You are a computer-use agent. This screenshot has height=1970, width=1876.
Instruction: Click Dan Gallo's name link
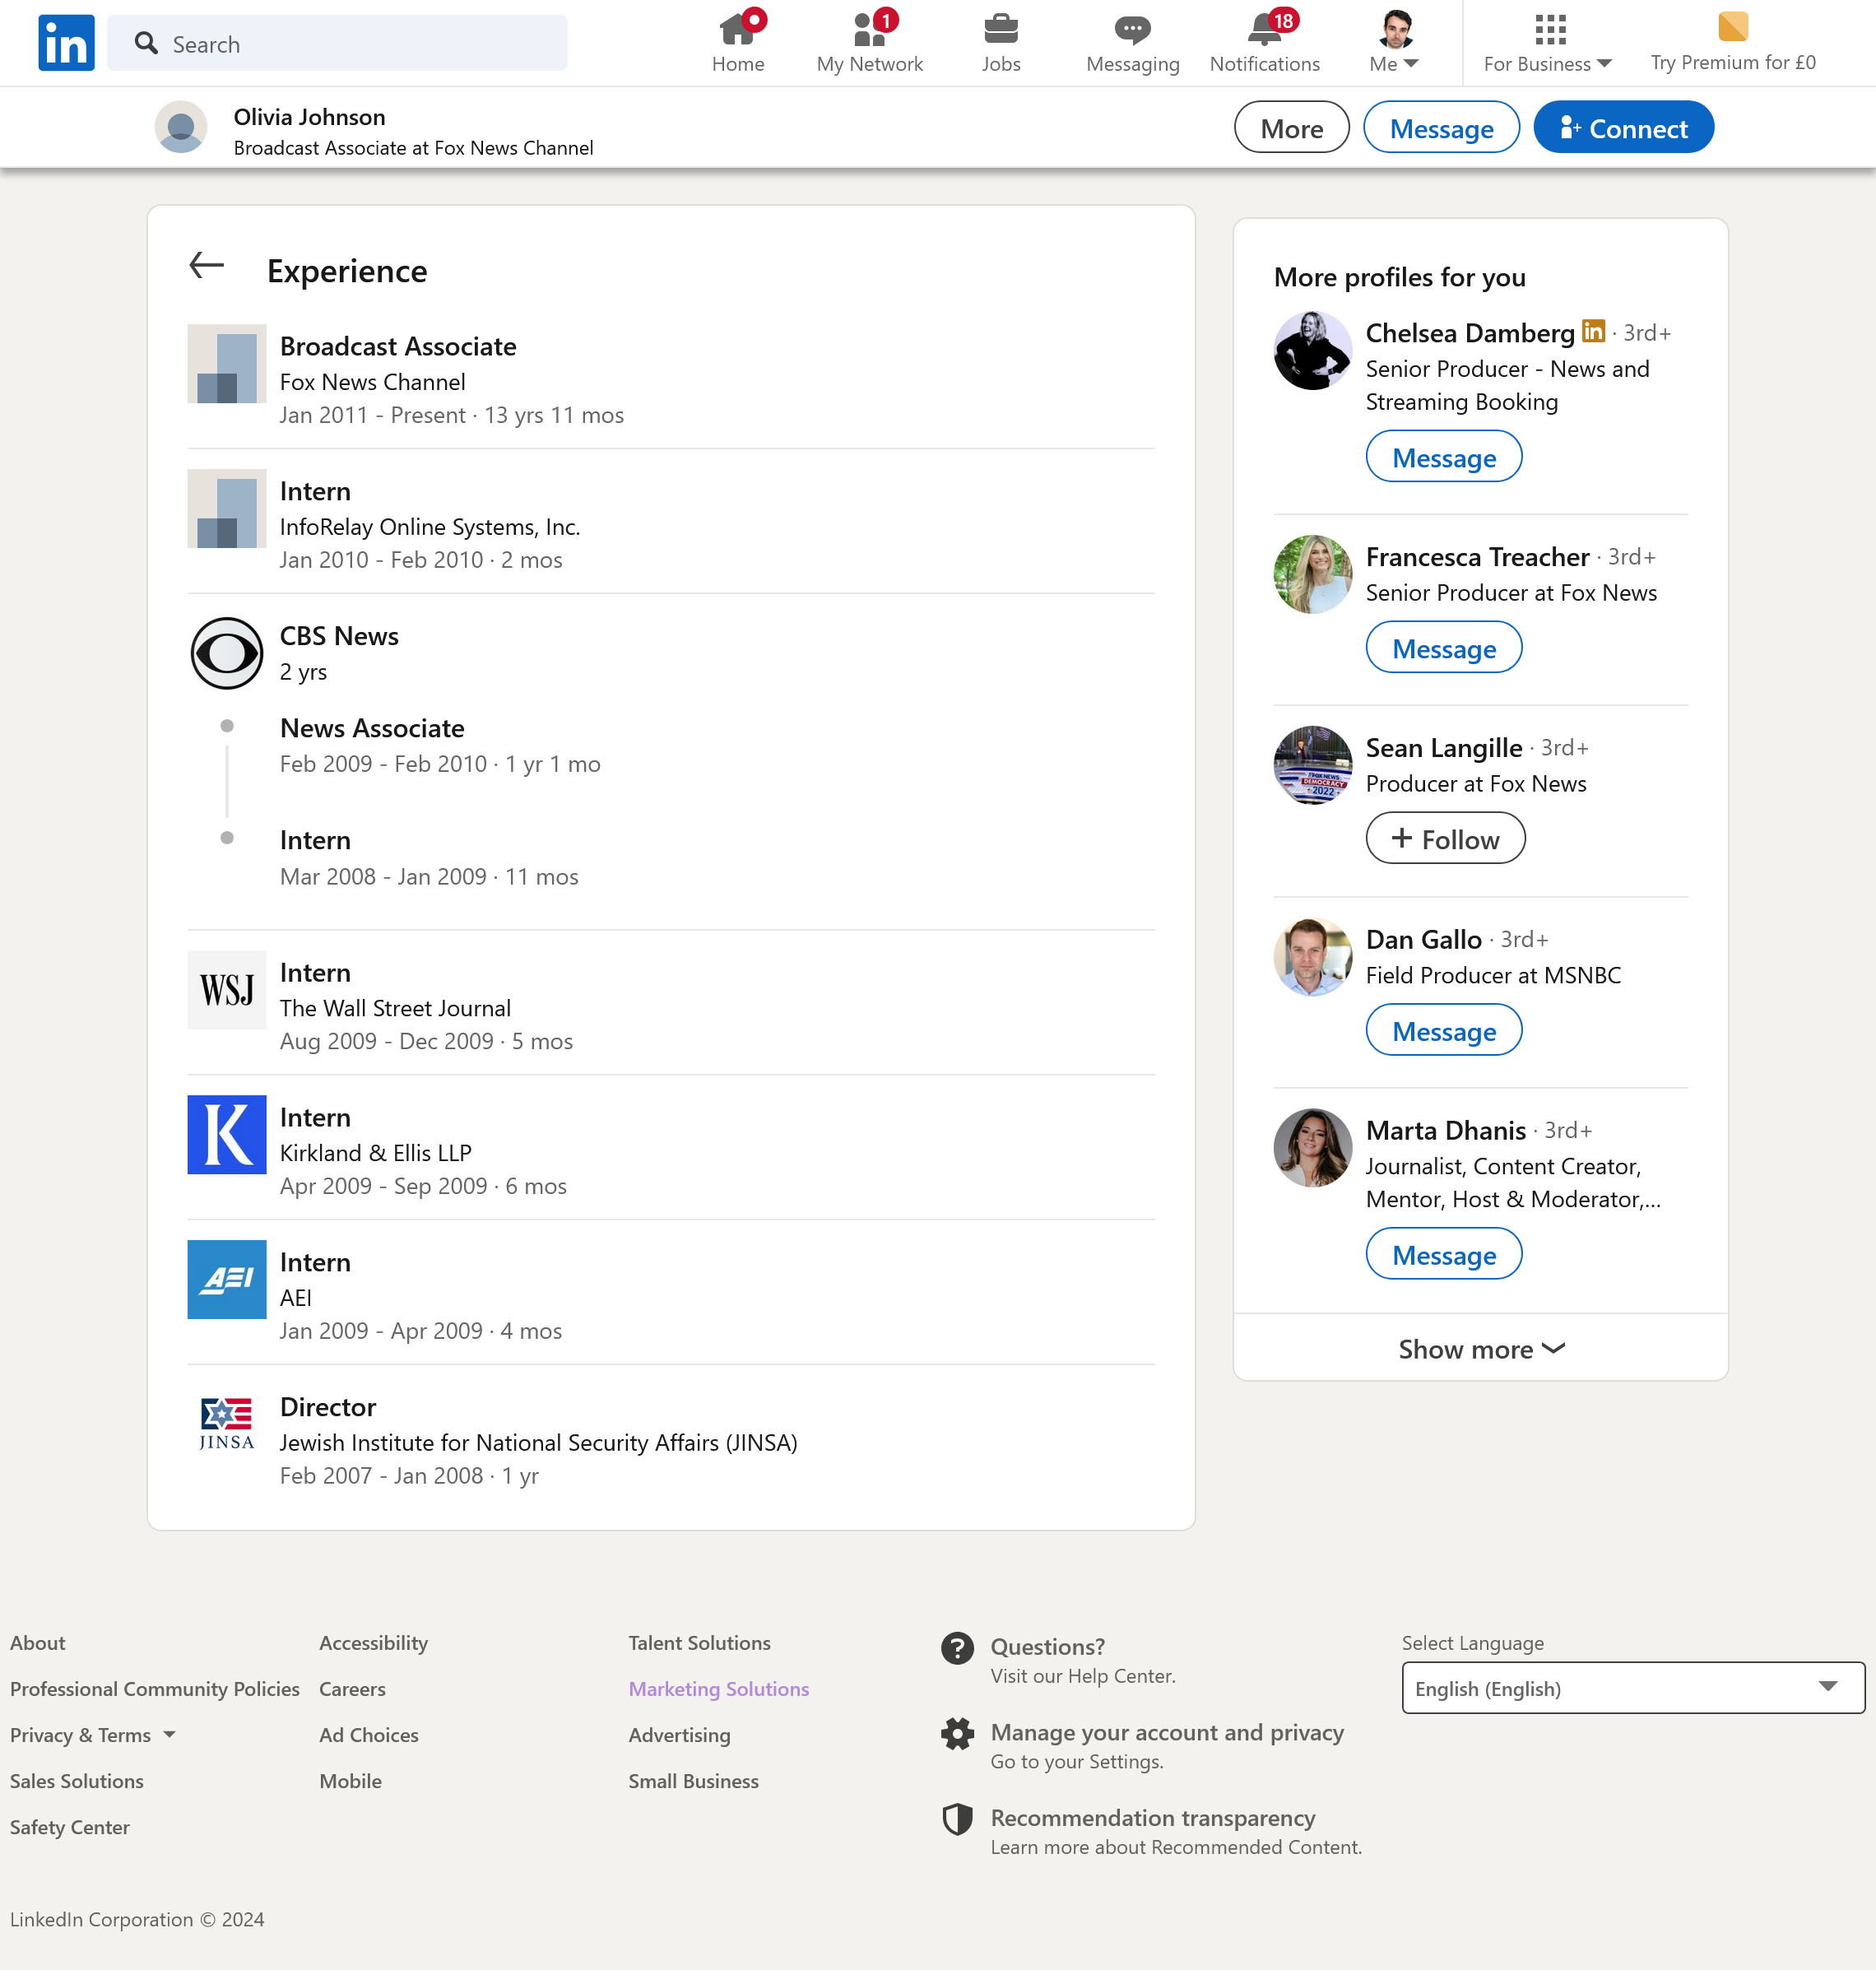pyautogui.click(x=1423, y=940)
